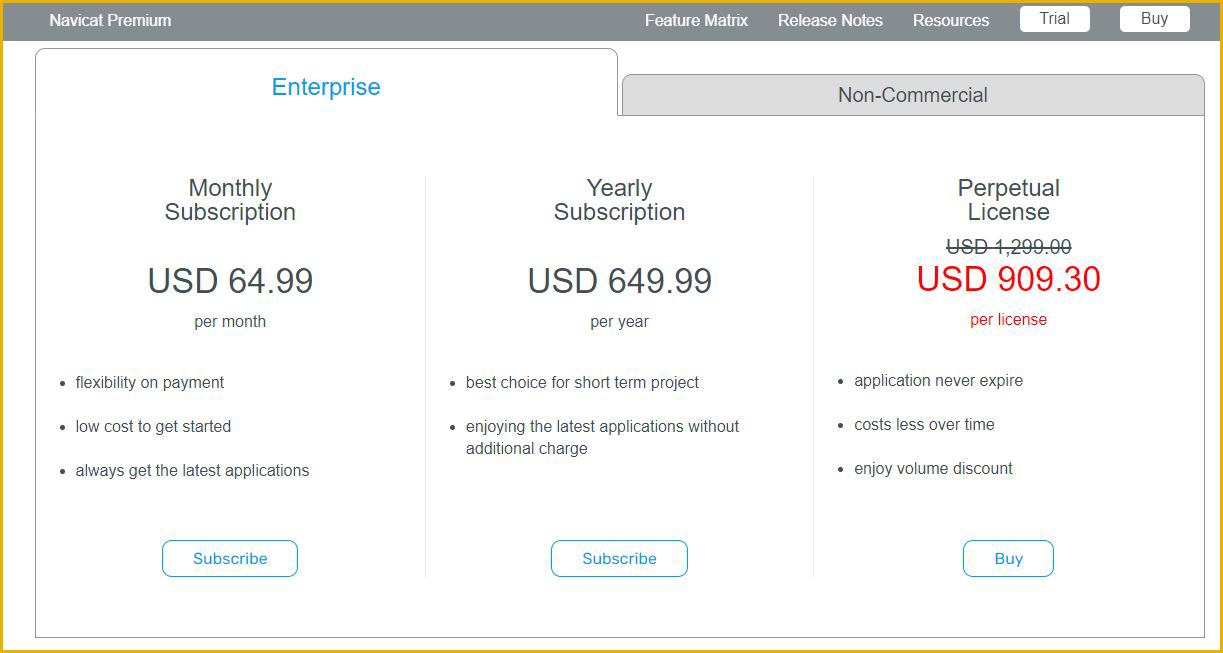1223x653 pixels.
Task: Select the Enterprise tab
Action: pos(326,87)
